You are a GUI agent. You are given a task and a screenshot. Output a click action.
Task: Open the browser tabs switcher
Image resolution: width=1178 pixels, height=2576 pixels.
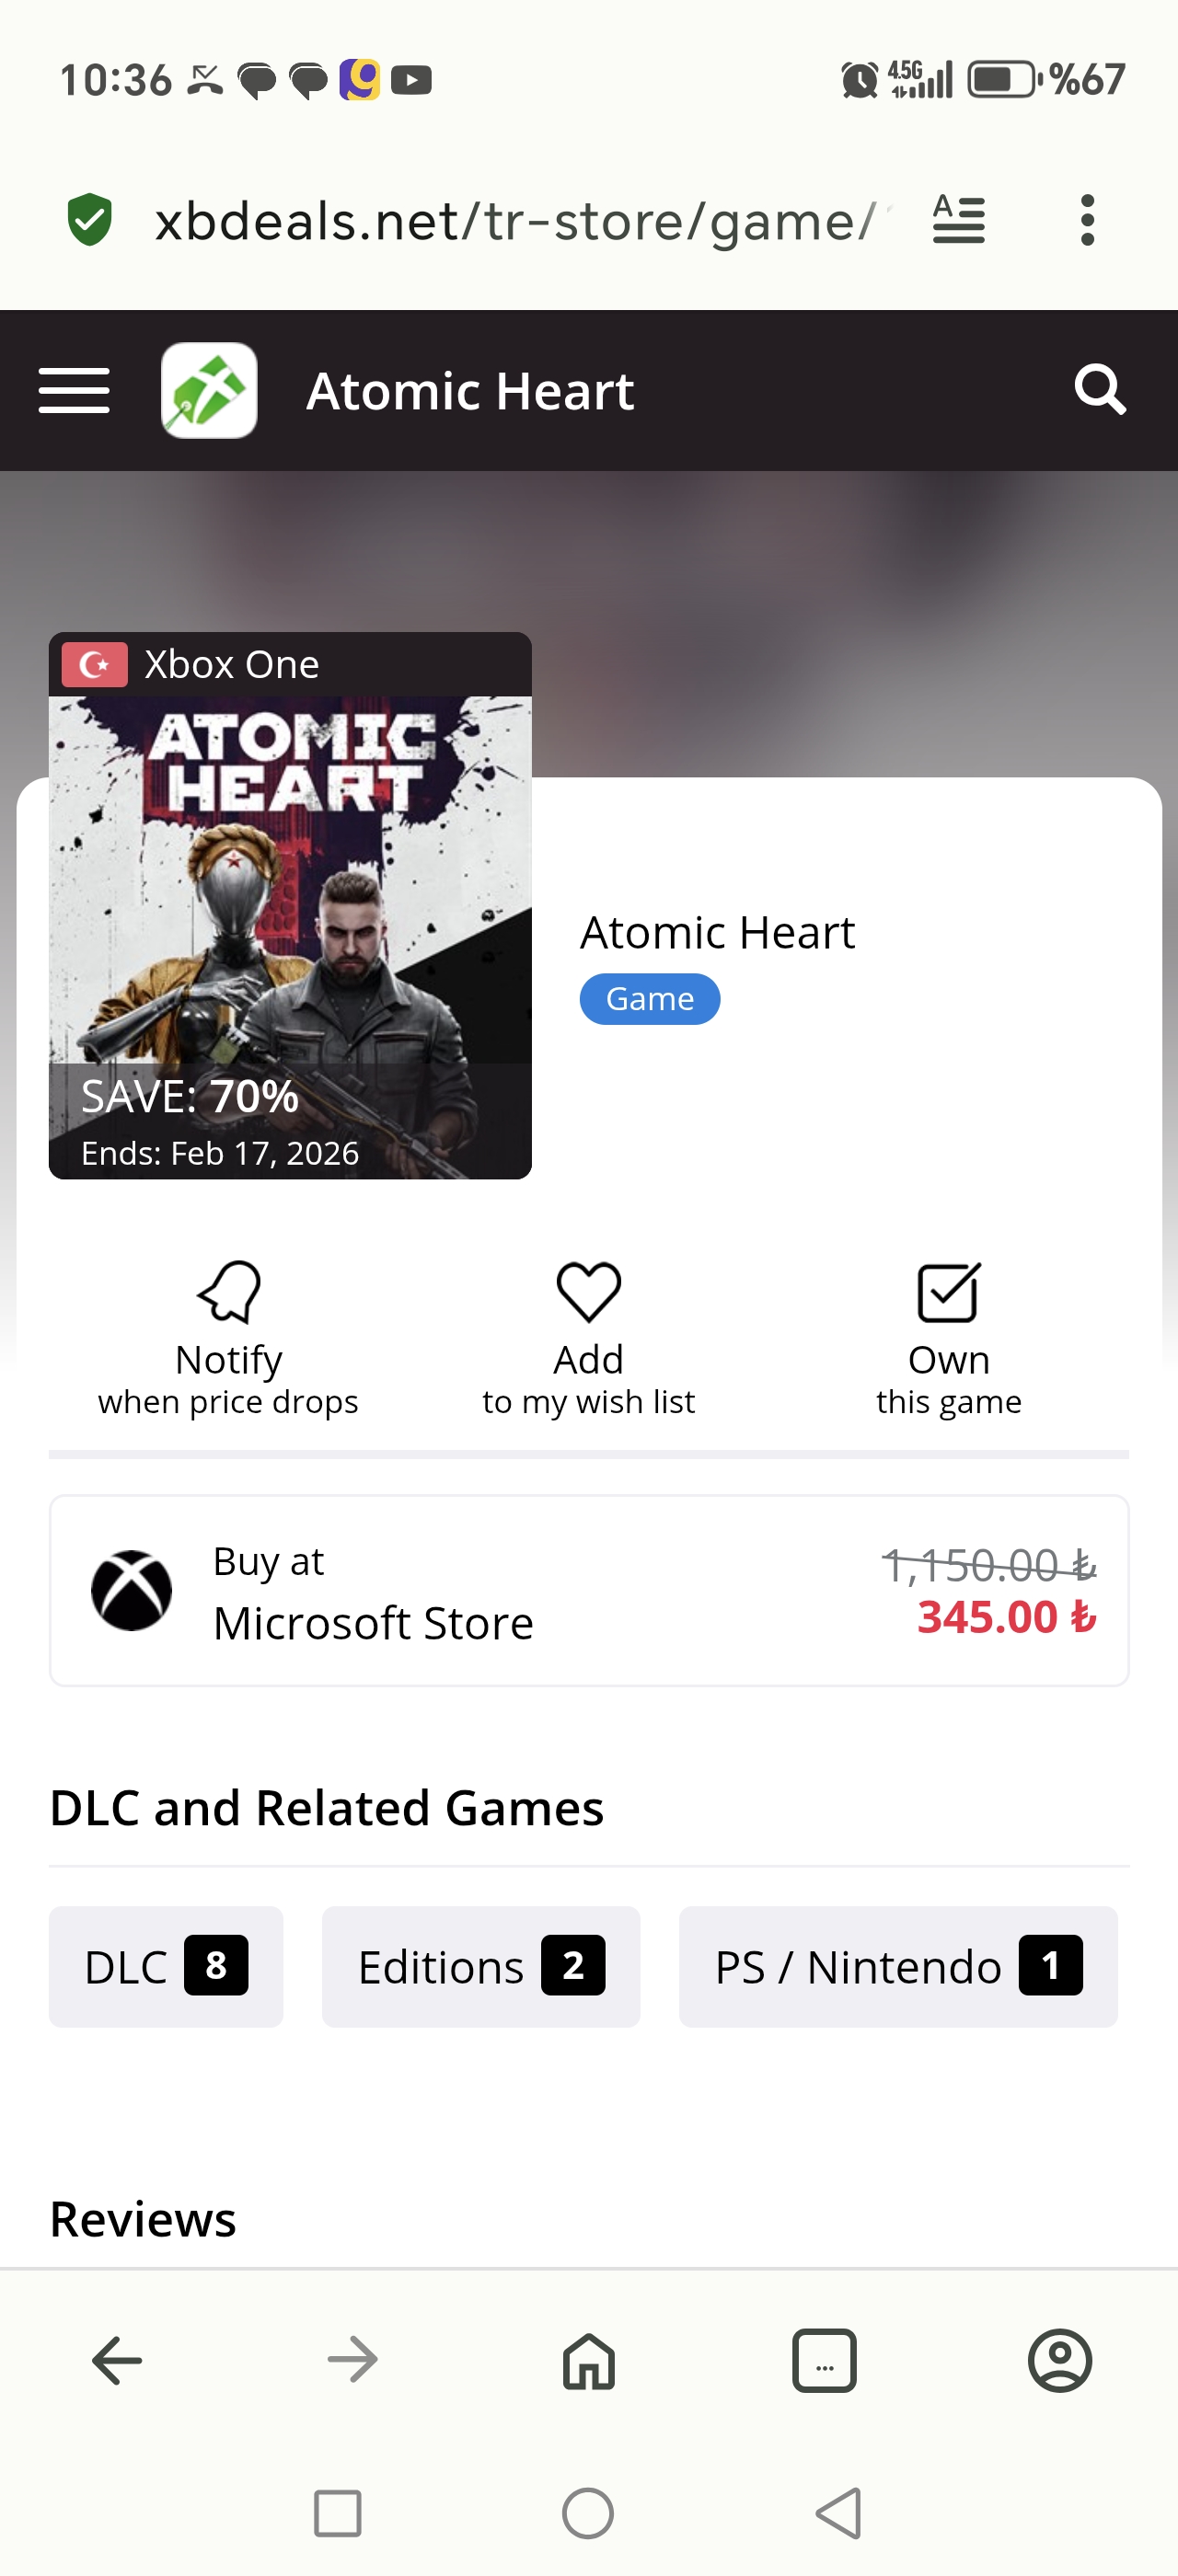[x=824, y=2360]
